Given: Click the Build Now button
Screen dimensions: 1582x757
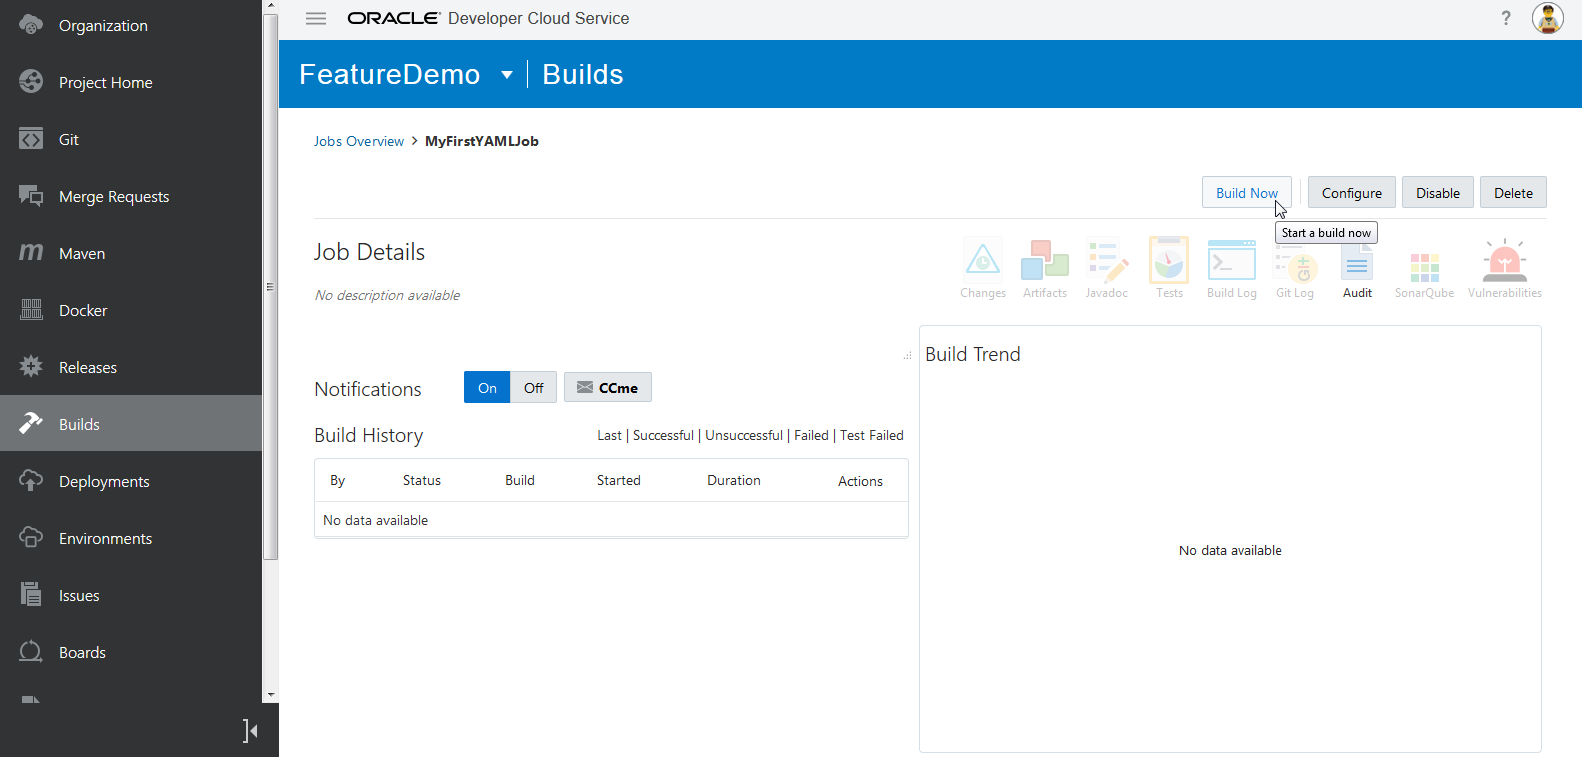Looking at the screenshot, I should 1247,193.
